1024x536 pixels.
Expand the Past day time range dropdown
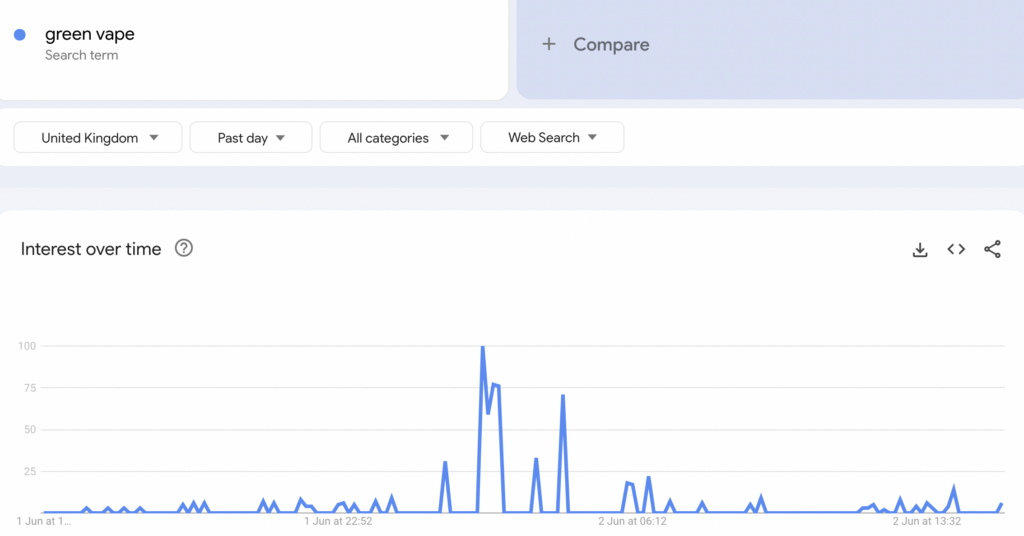pos(251,138)
